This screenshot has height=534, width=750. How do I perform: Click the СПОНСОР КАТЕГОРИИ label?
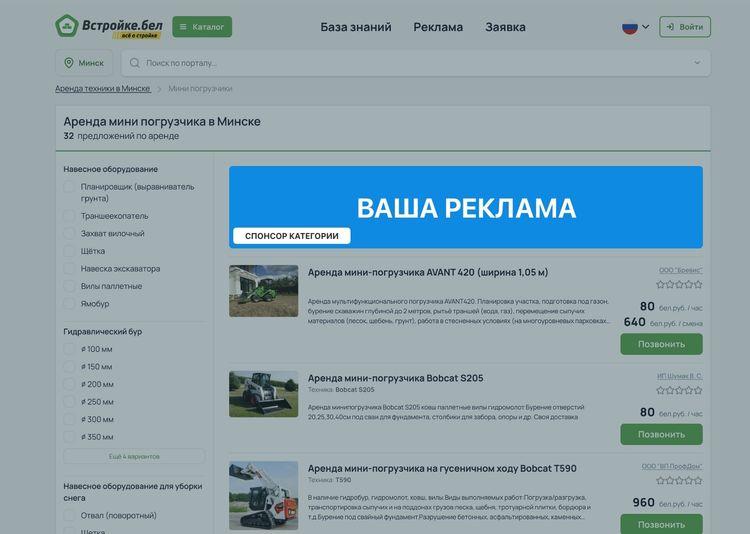click(x=292, y=236)
